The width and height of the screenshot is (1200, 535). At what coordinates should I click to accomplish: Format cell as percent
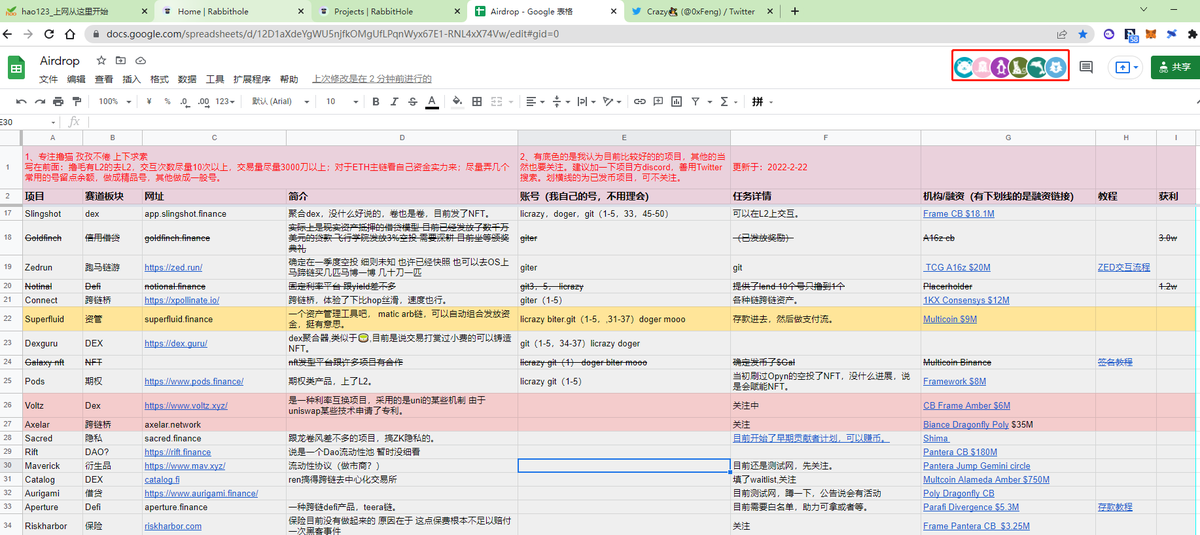pyautogui.click(x=167, y=101)
